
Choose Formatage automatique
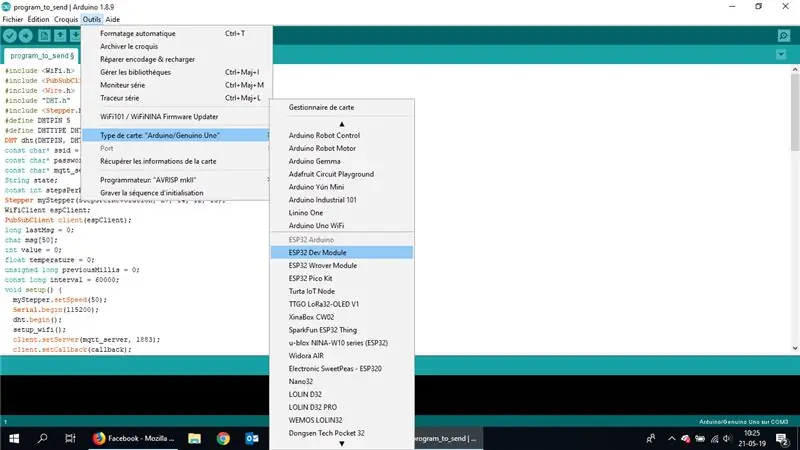tap(176, 33)
